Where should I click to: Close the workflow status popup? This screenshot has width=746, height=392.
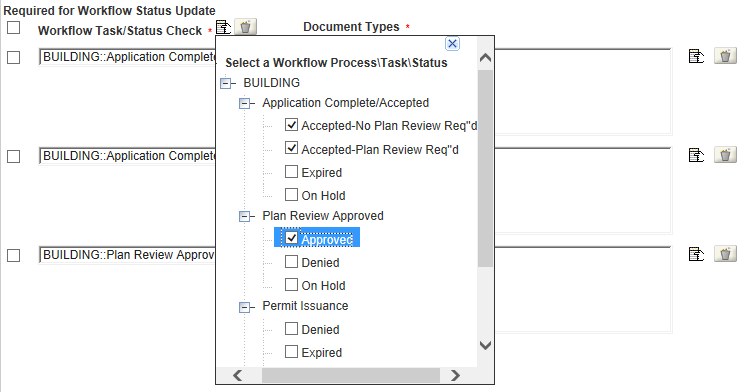pyautogui.click(x=452, y=44)
